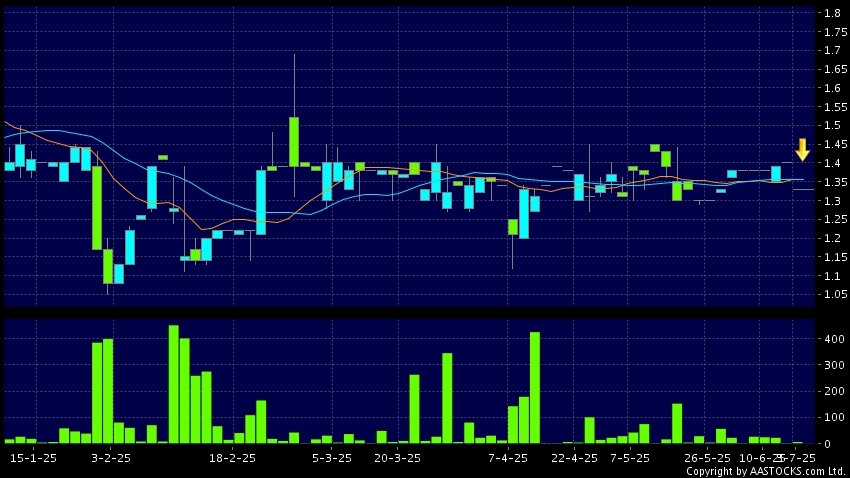Click the 1.8 price axis label
Image resolution: width=850 pixels, height=478 pixels.
(x=833, y=13)
